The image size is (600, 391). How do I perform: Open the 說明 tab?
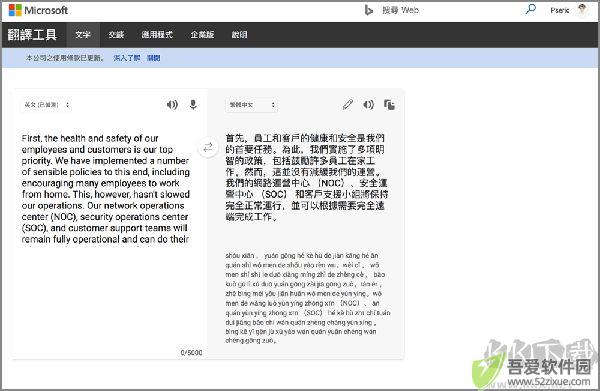click(x=239, y=35)
